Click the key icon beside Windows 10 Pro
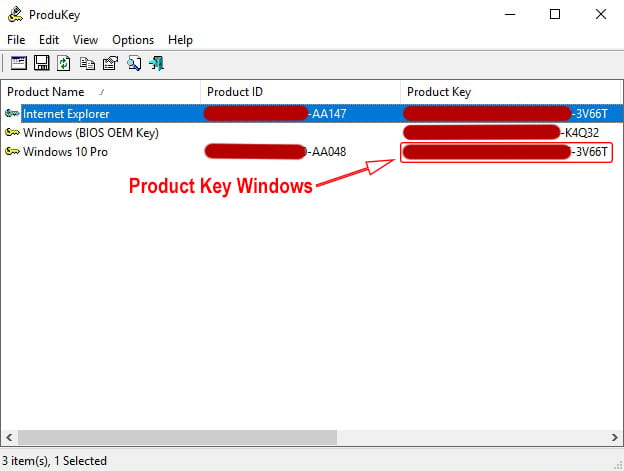 point(12,152)
